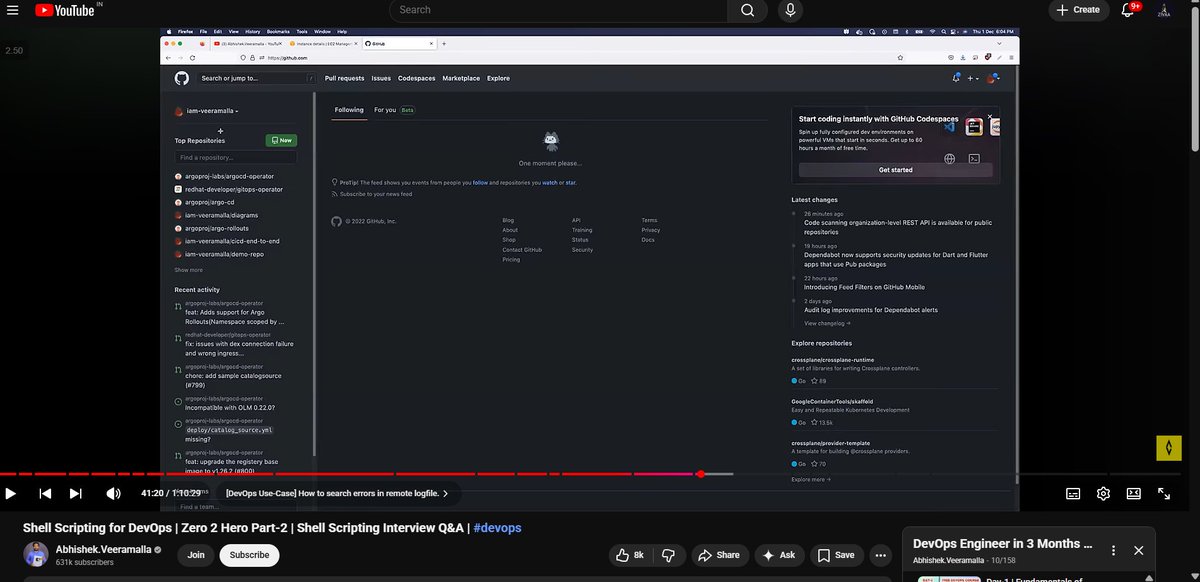Open the View changelog link
Viewport: 1200px width, 582px height.
coord(827,323)
